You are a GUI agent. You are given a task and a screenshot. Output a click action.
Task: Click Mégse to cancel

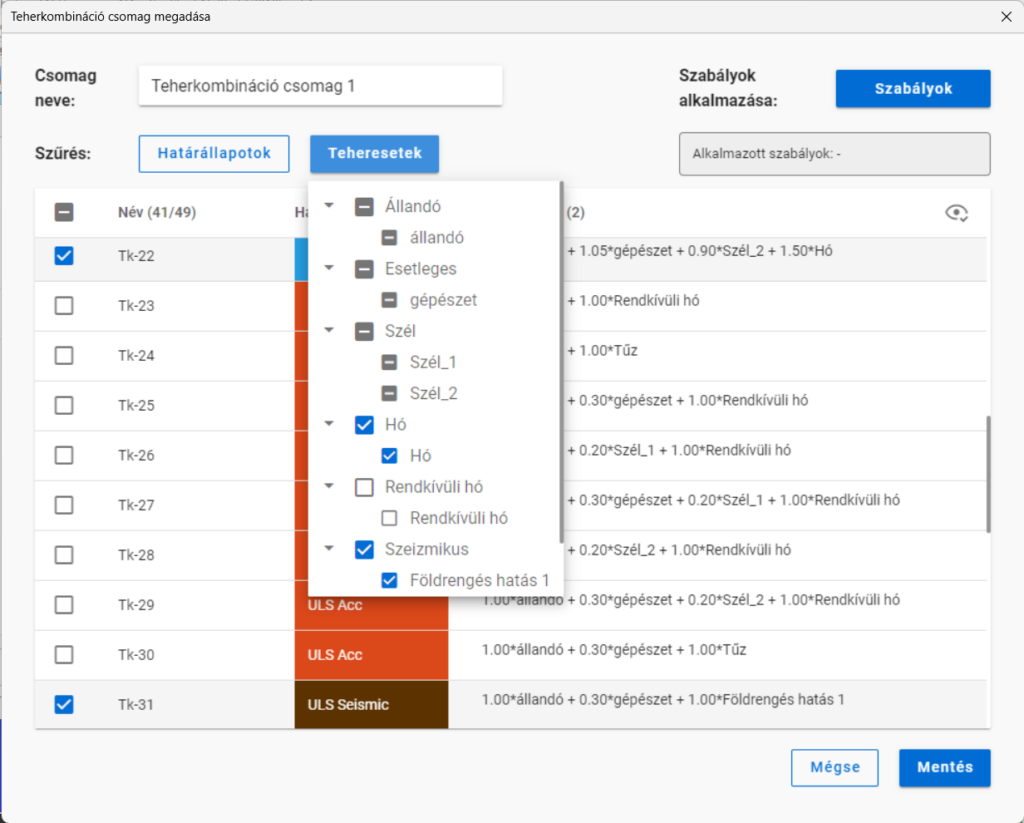pyautogui.click(x=835, y=767)
